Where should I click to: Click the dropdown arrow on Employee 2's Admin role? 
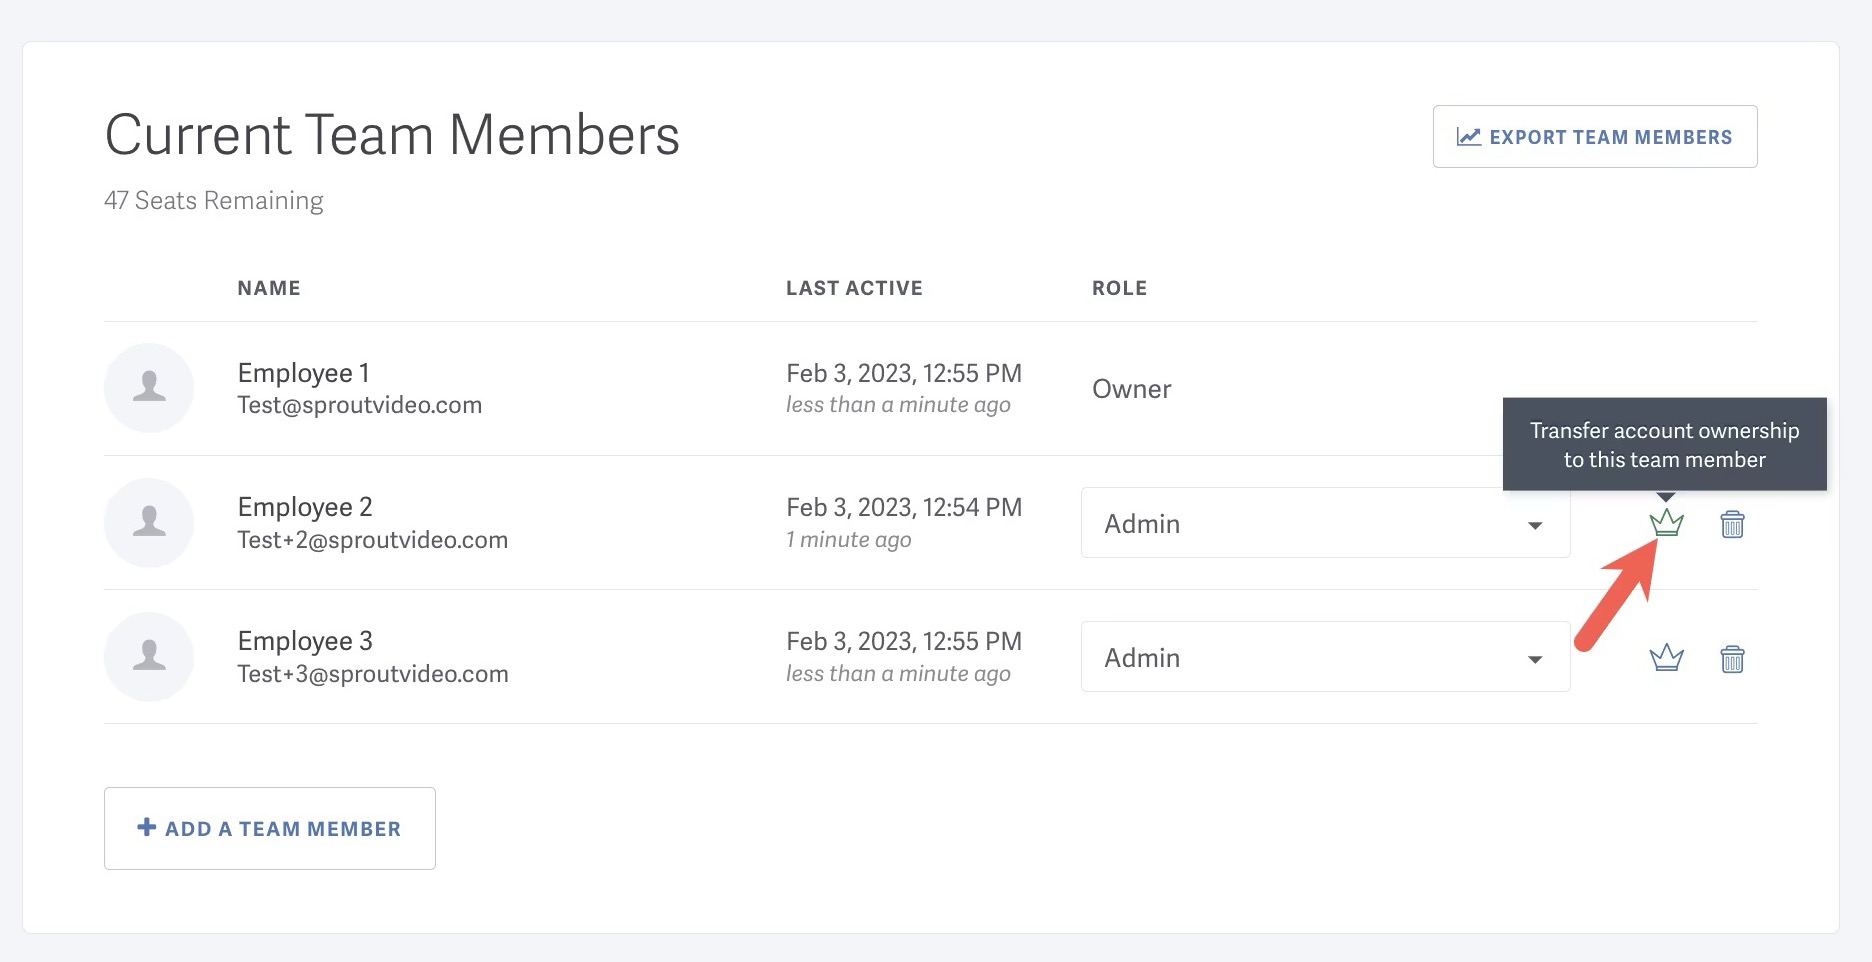(x=1536, y=524)
